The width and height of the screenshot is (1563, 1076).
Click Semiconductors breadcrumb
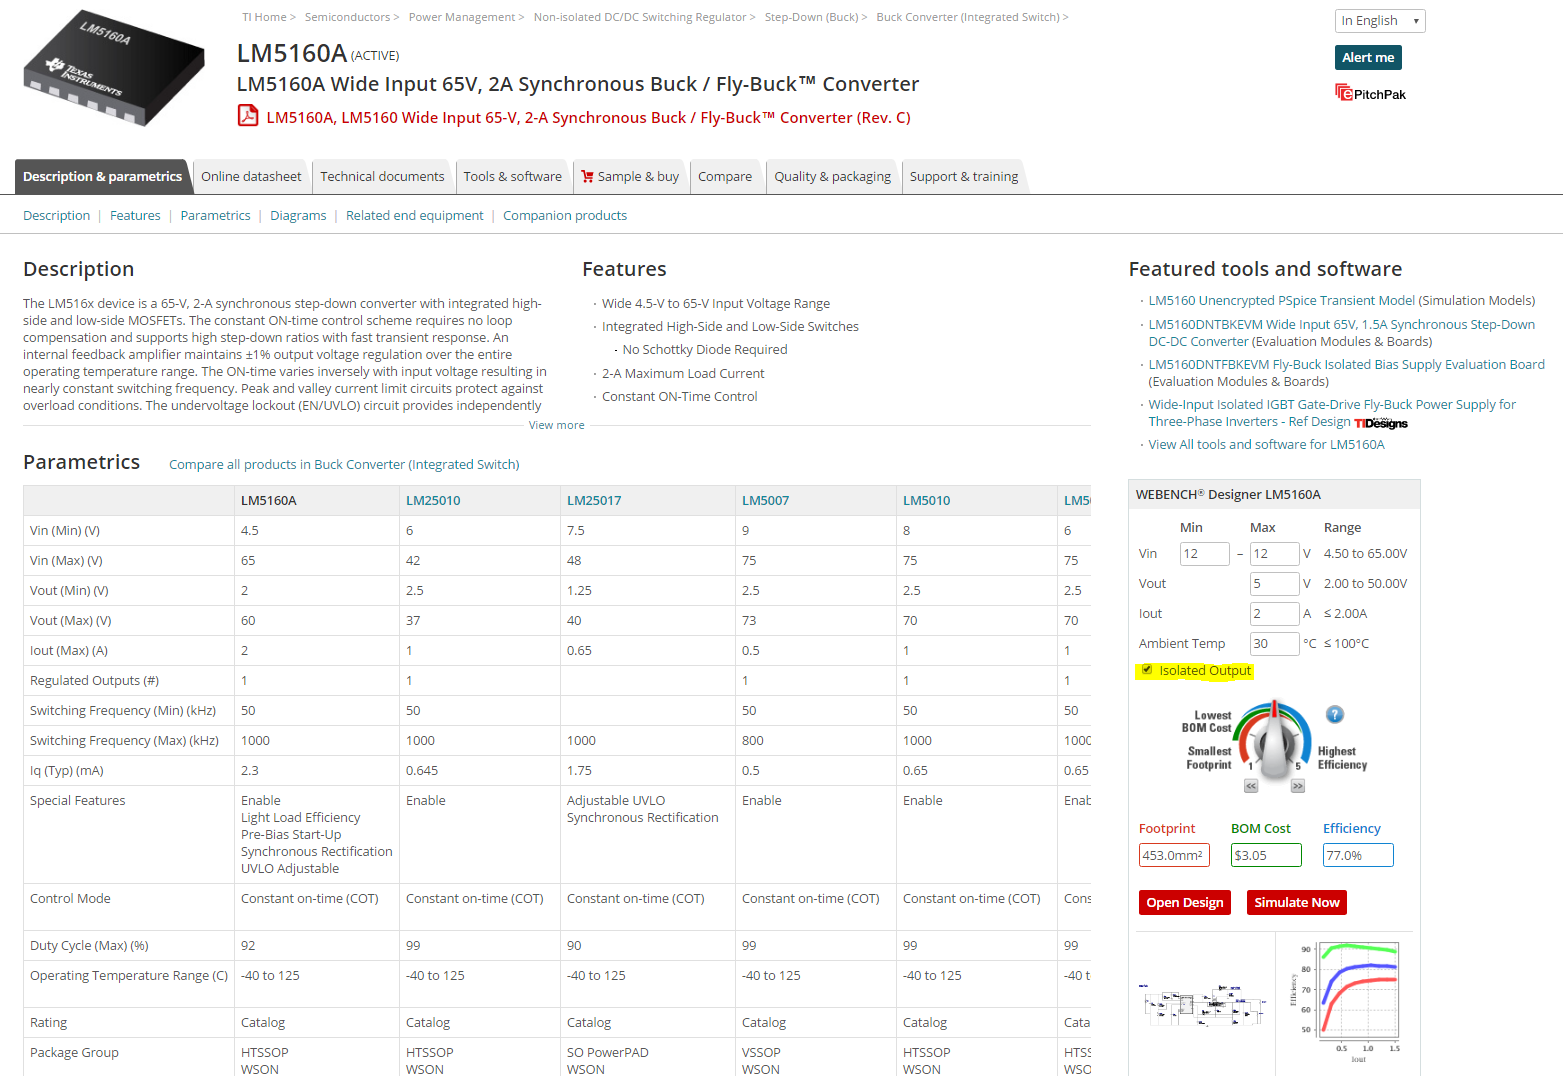pyautogui.click(x=347, y=17)
